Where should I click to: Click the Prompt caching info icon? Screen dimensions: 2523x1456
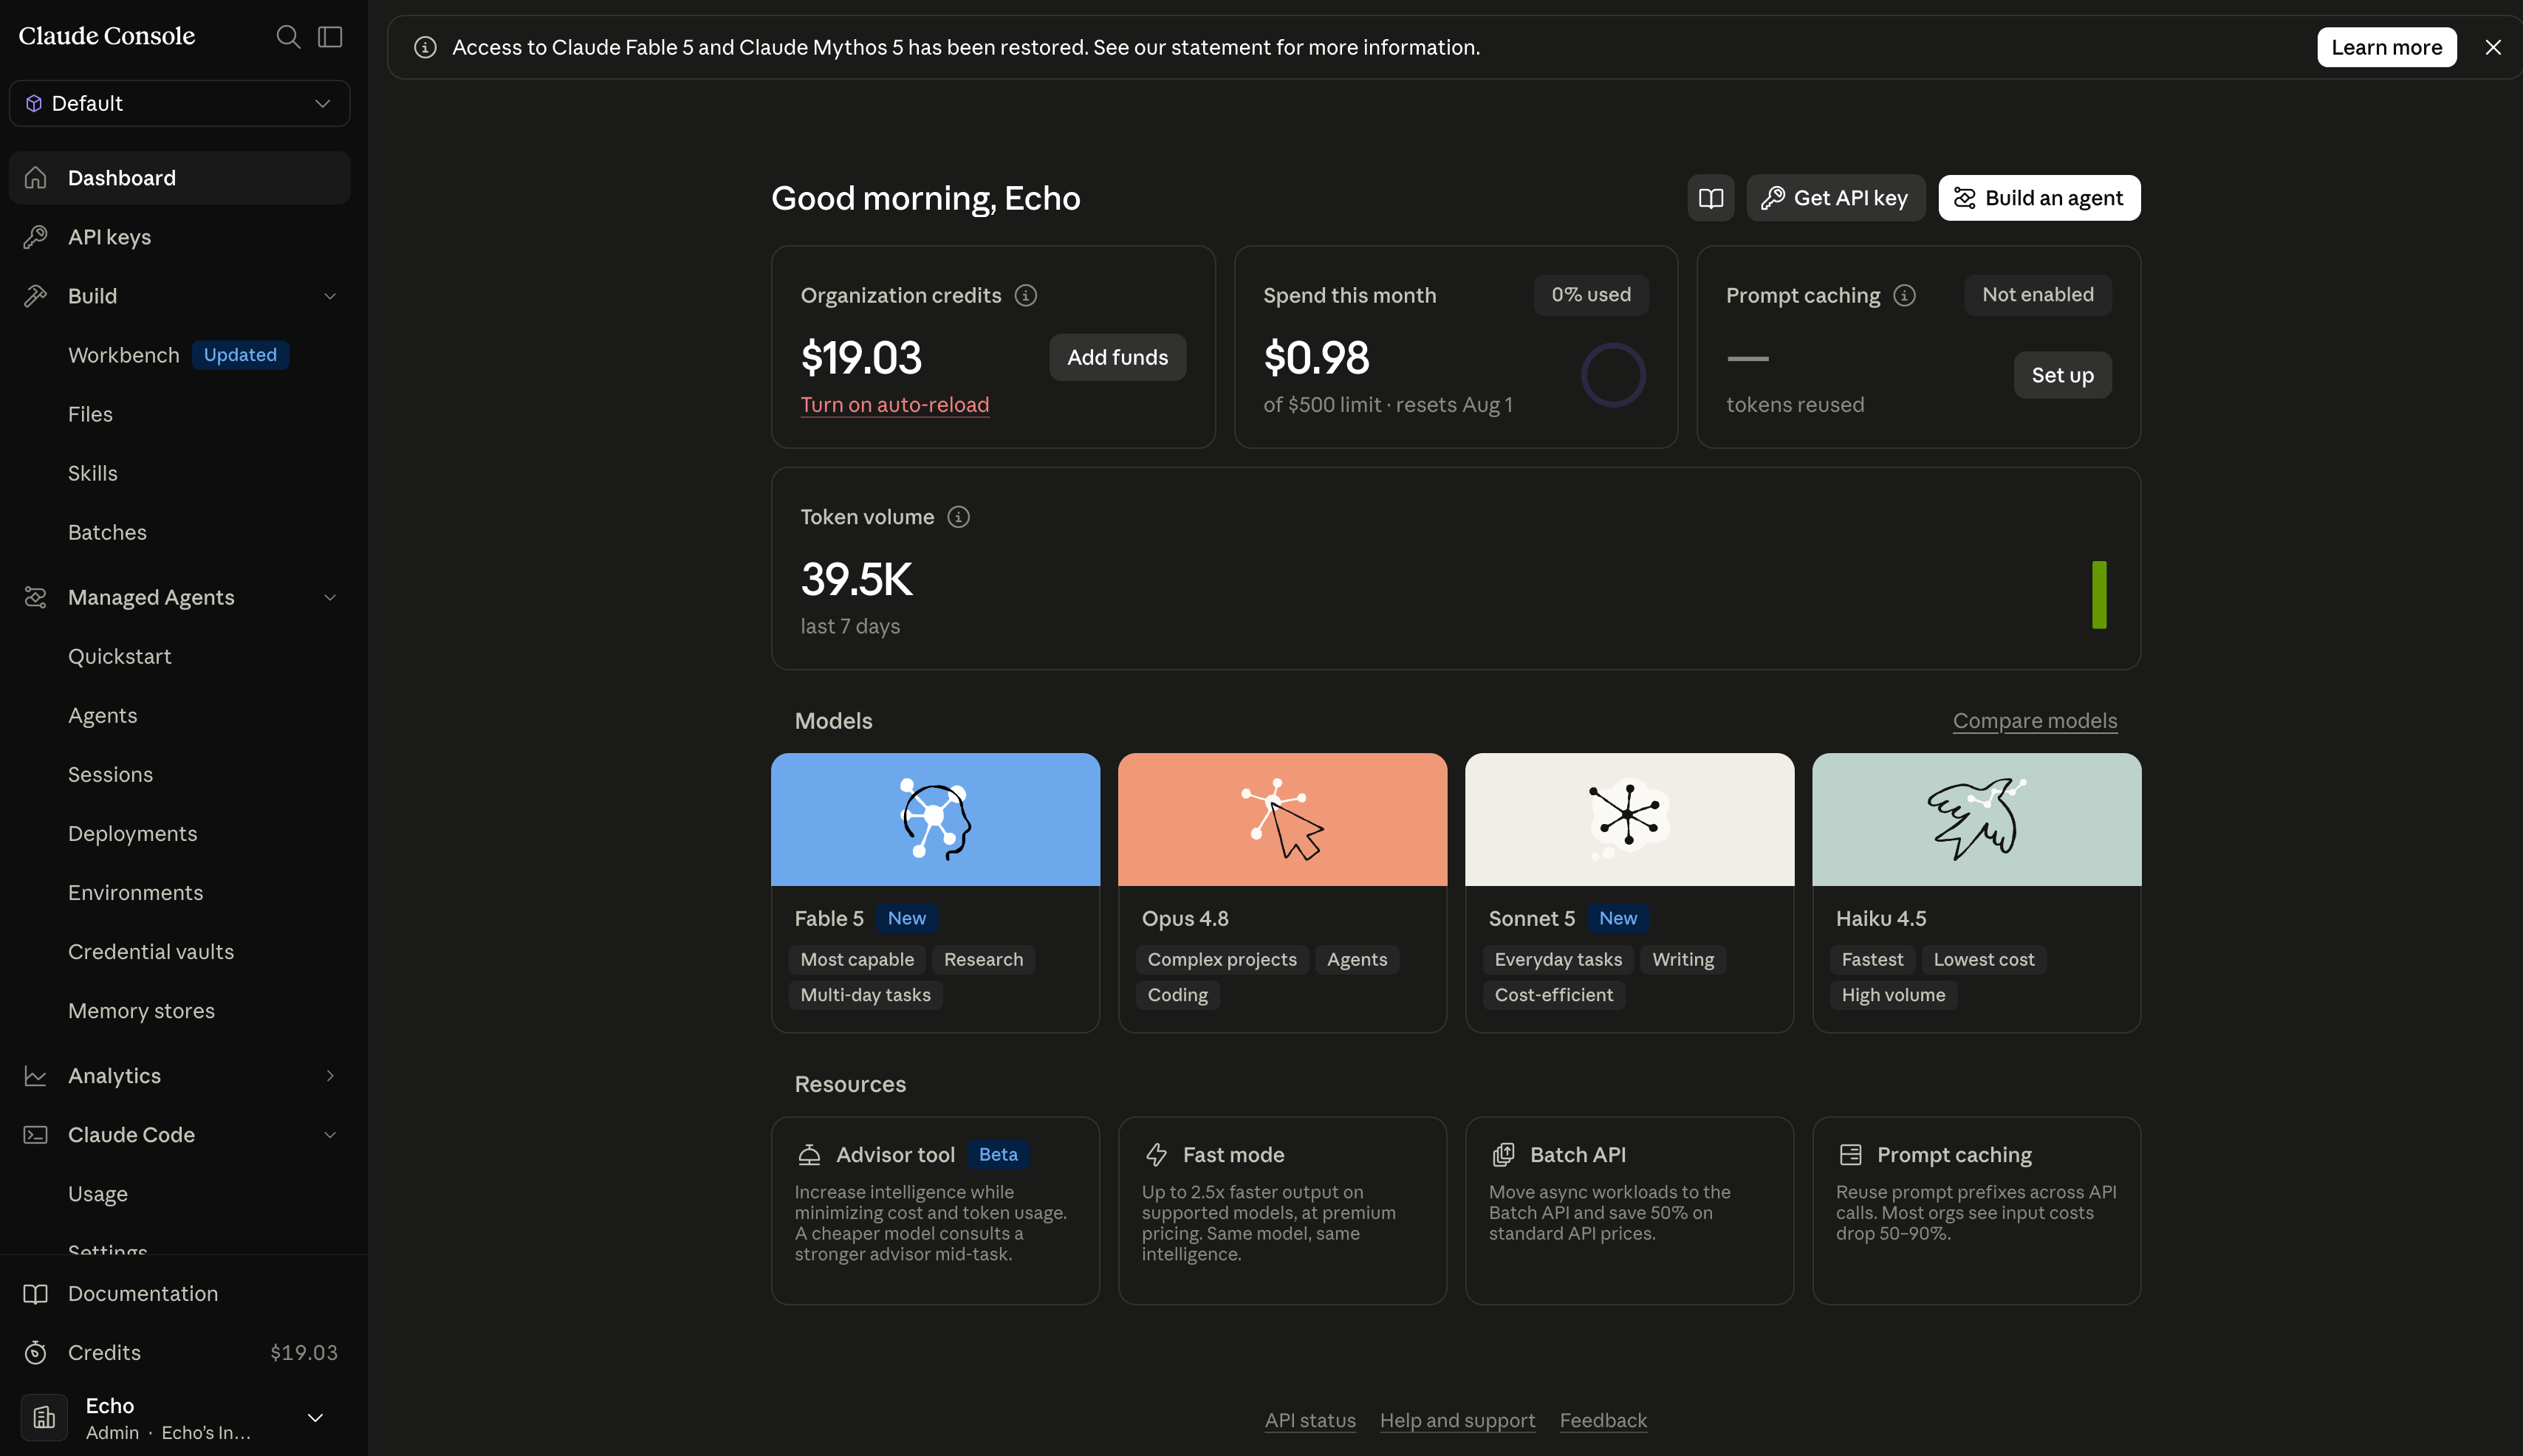(1904, 295)
